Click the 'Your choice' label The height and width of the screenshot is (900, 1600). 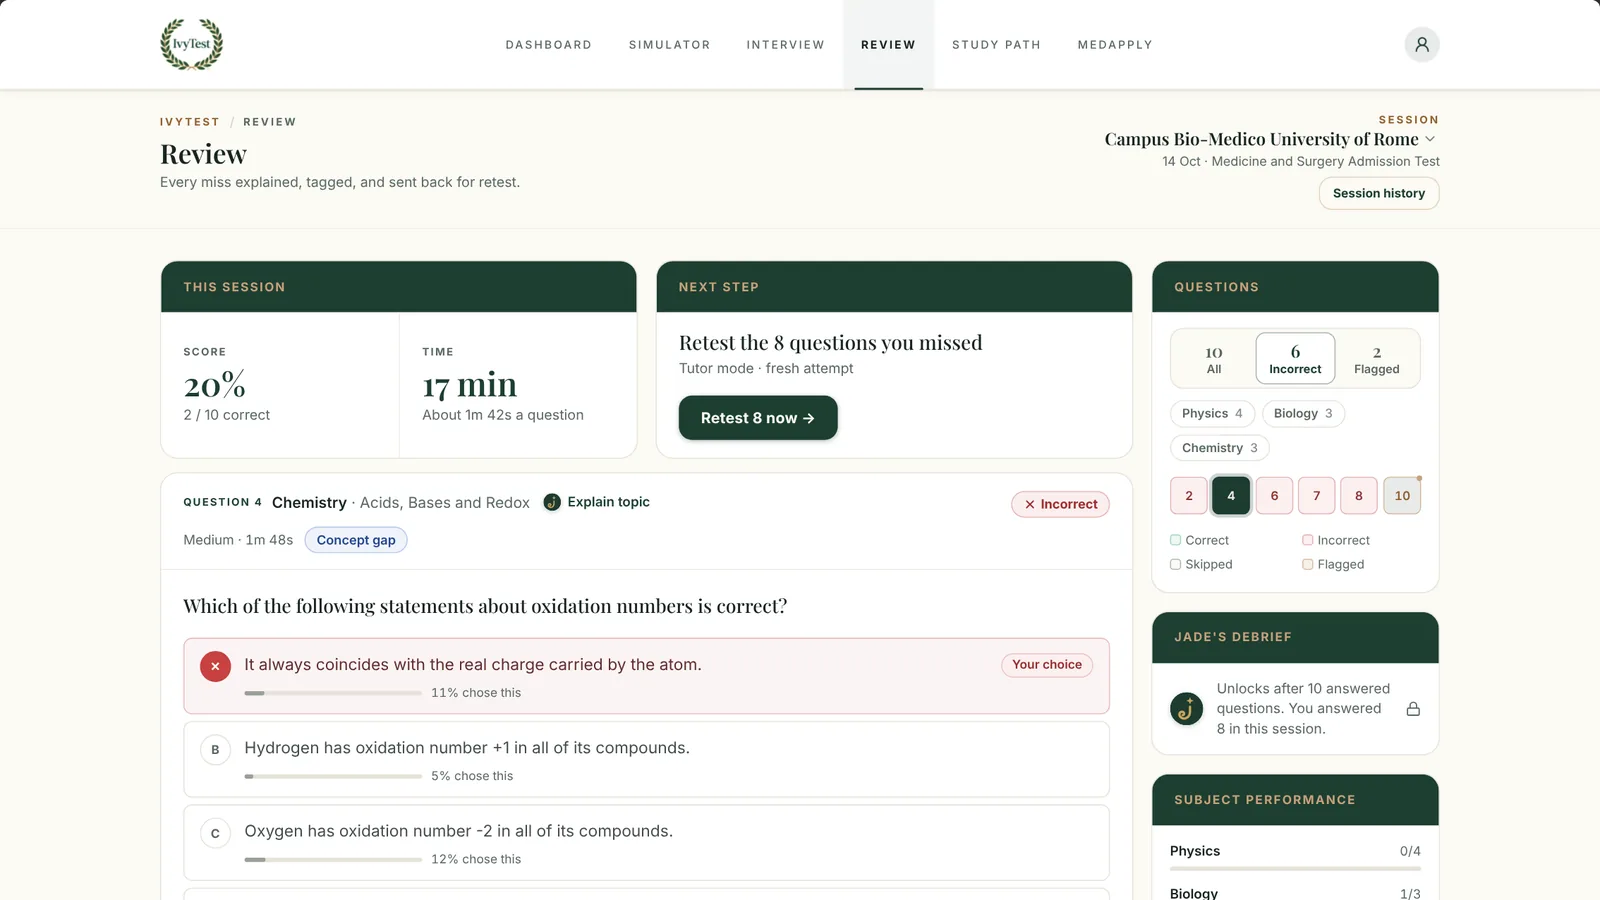(x=1047, y=665)
